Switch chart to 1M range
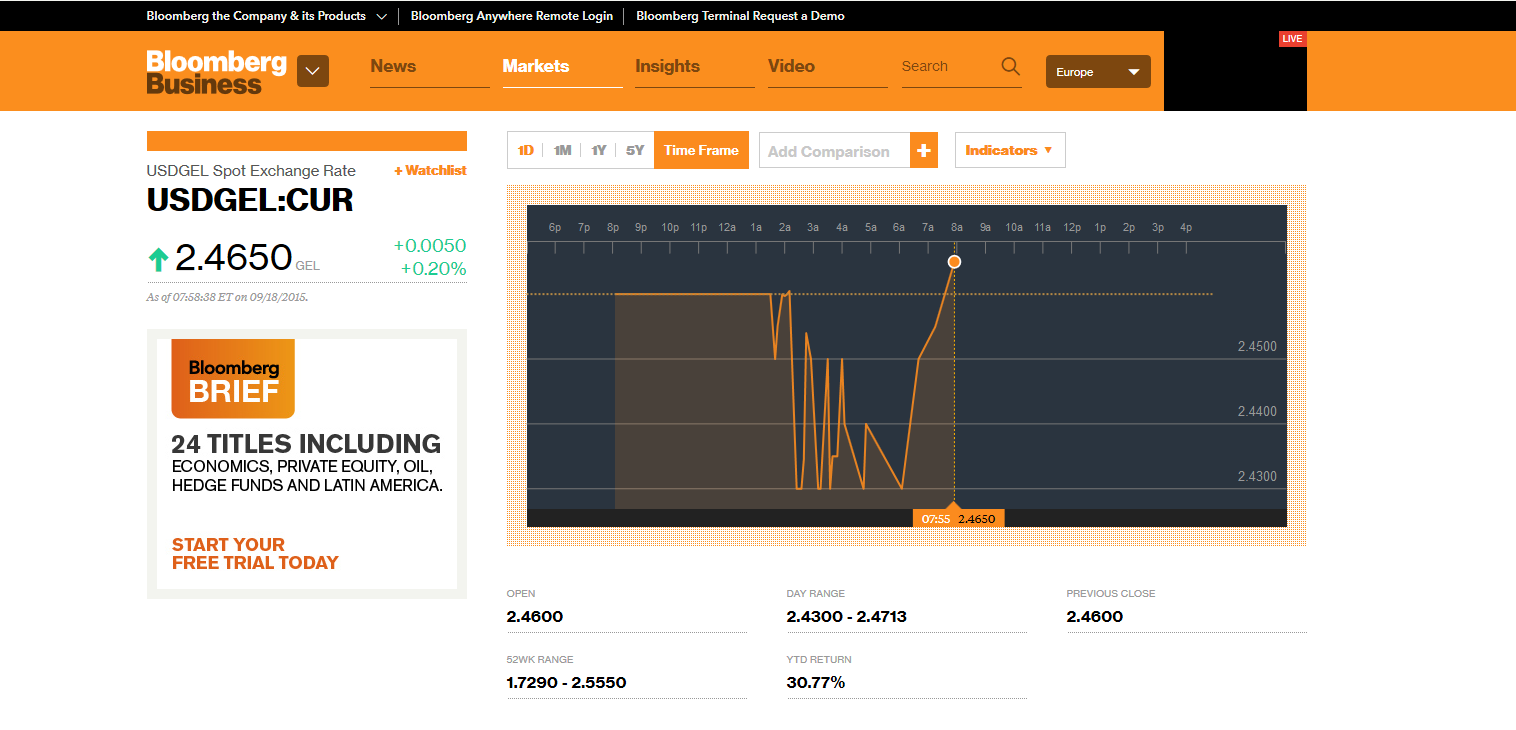1516x730 pixels. [562, 151]
